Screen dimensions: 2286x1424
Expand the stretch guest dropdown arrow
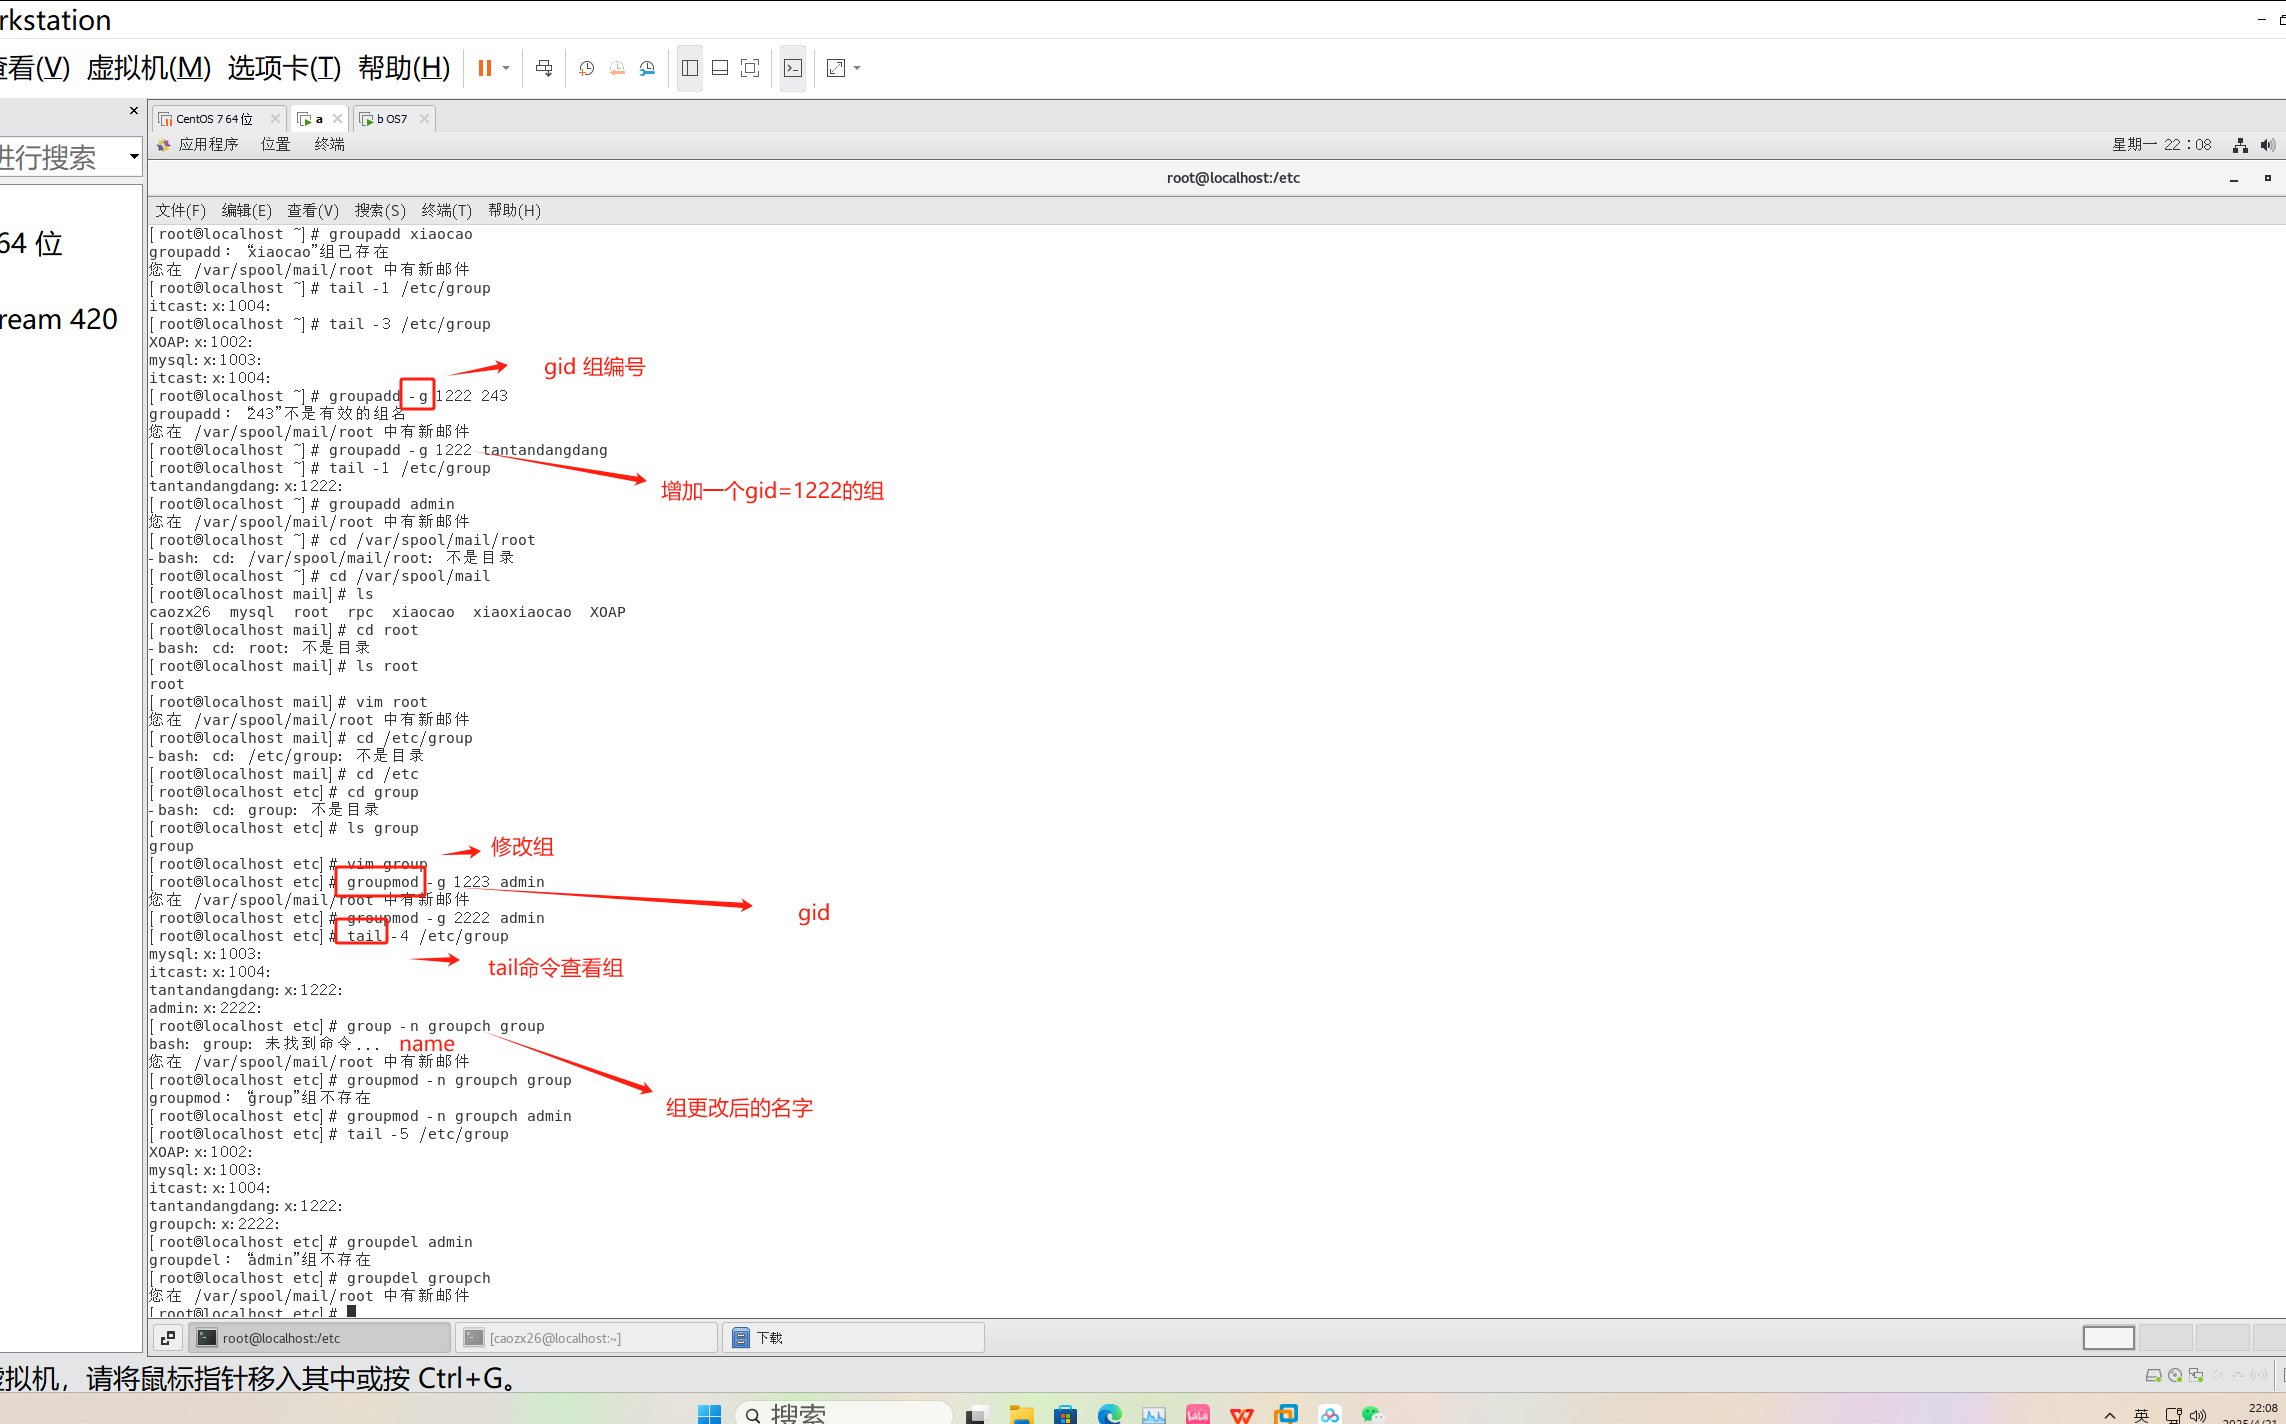(857, 68)
